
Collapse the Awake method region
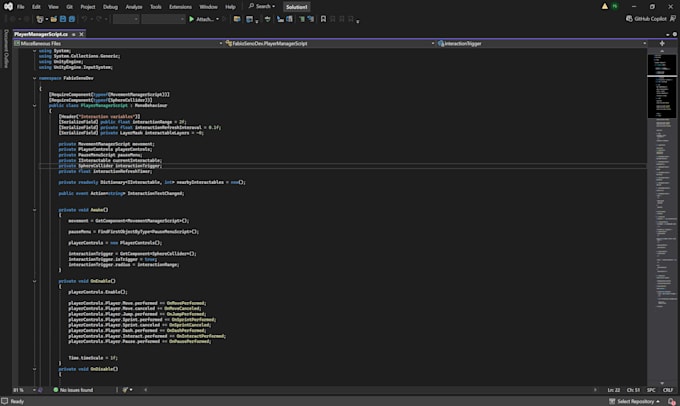click(x=35, y=210)
